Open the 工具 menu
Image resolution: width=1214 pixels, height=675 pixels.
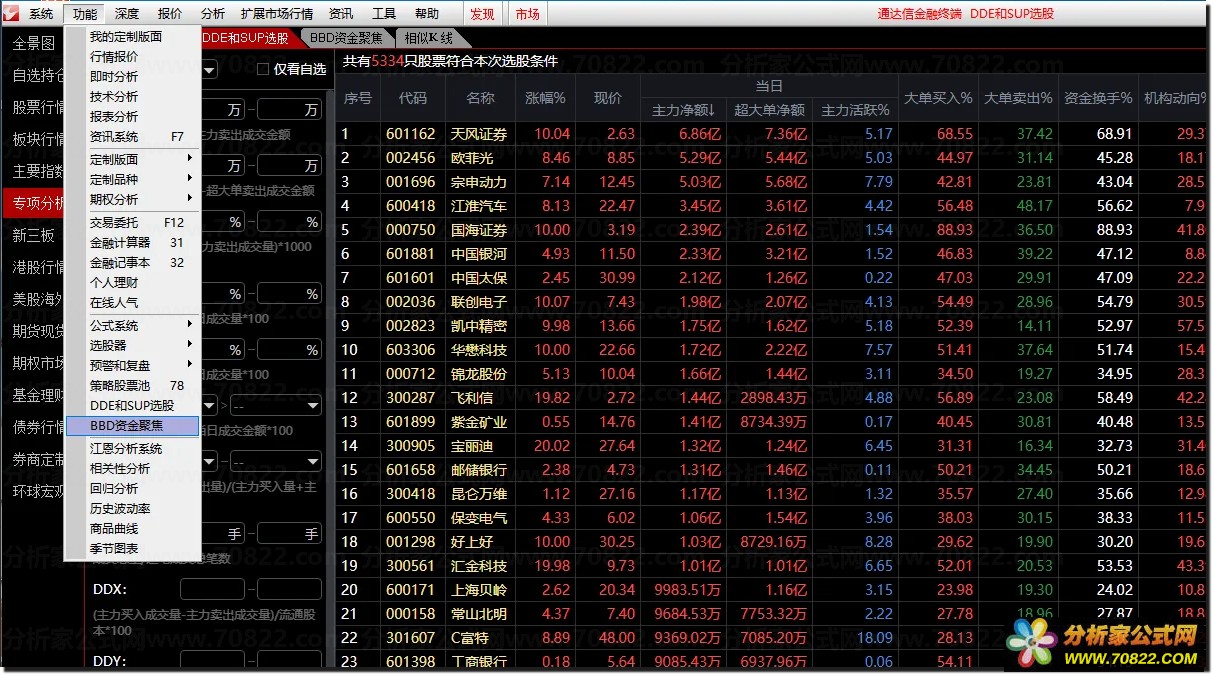384,13
